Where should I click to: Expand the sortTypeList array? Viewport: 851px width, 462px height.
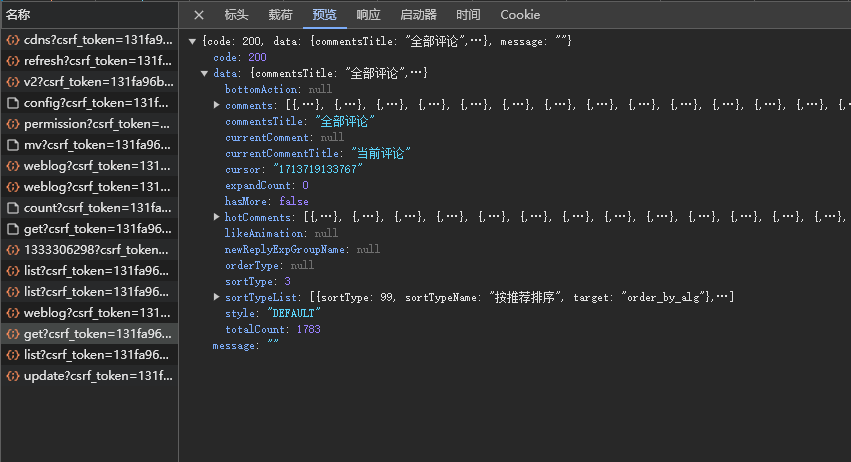(x=217, y=297)
